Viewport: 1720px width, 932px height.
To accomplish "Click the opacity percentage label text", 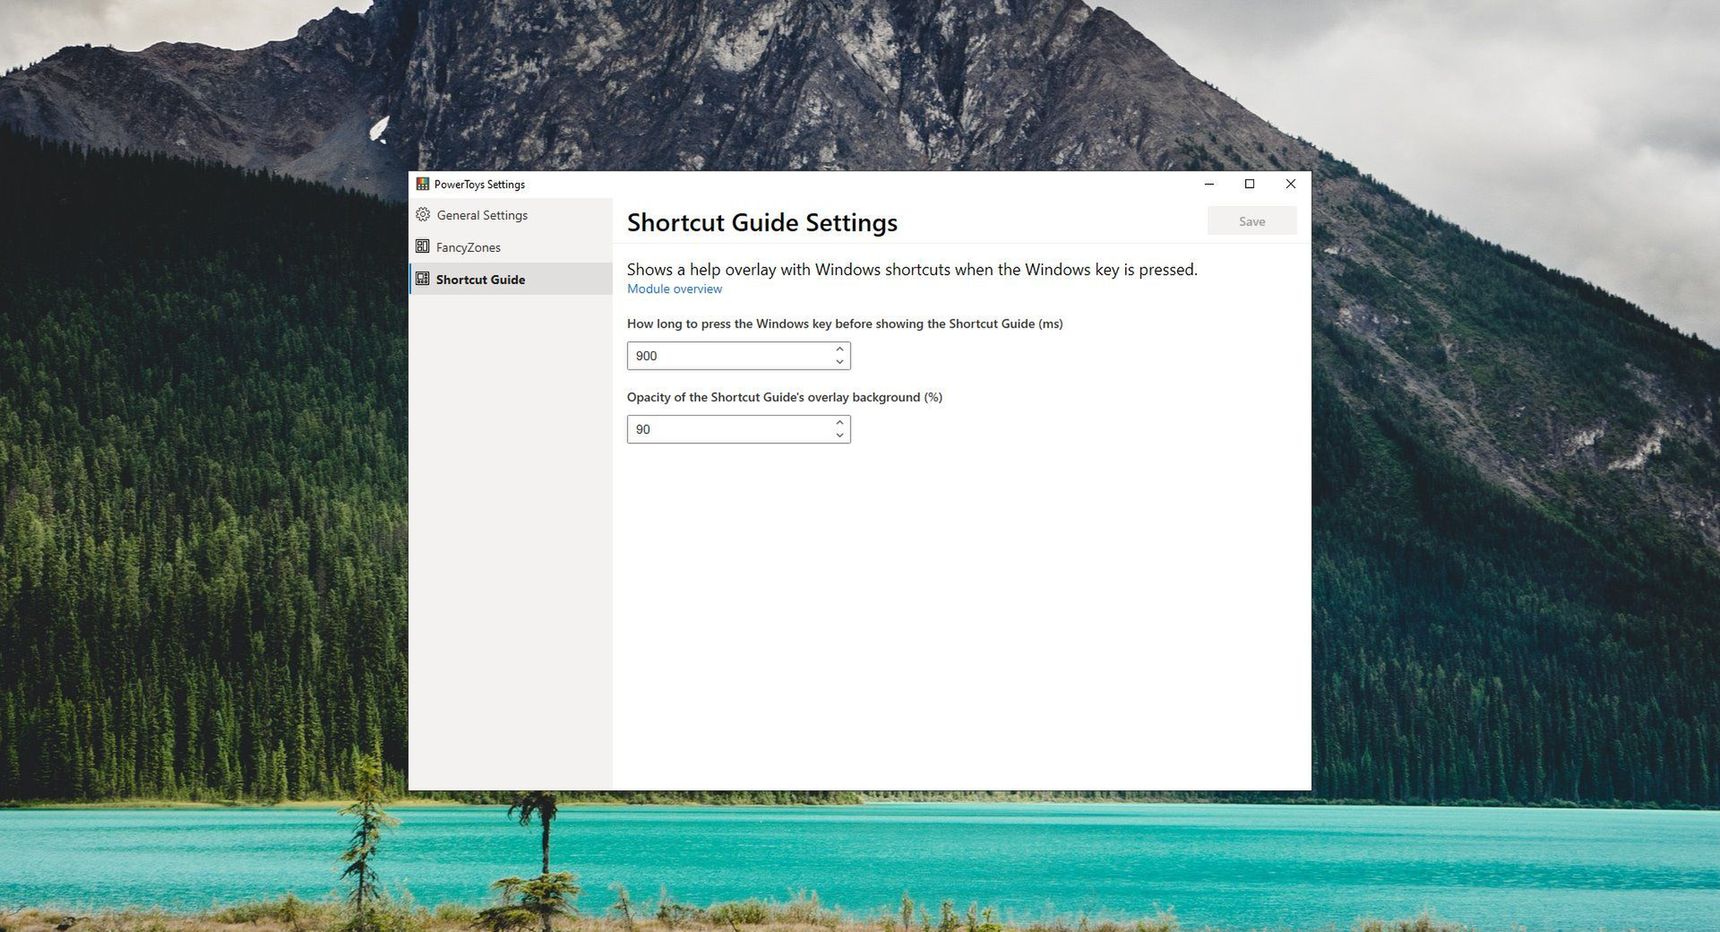I will click(x=785, y=397).
